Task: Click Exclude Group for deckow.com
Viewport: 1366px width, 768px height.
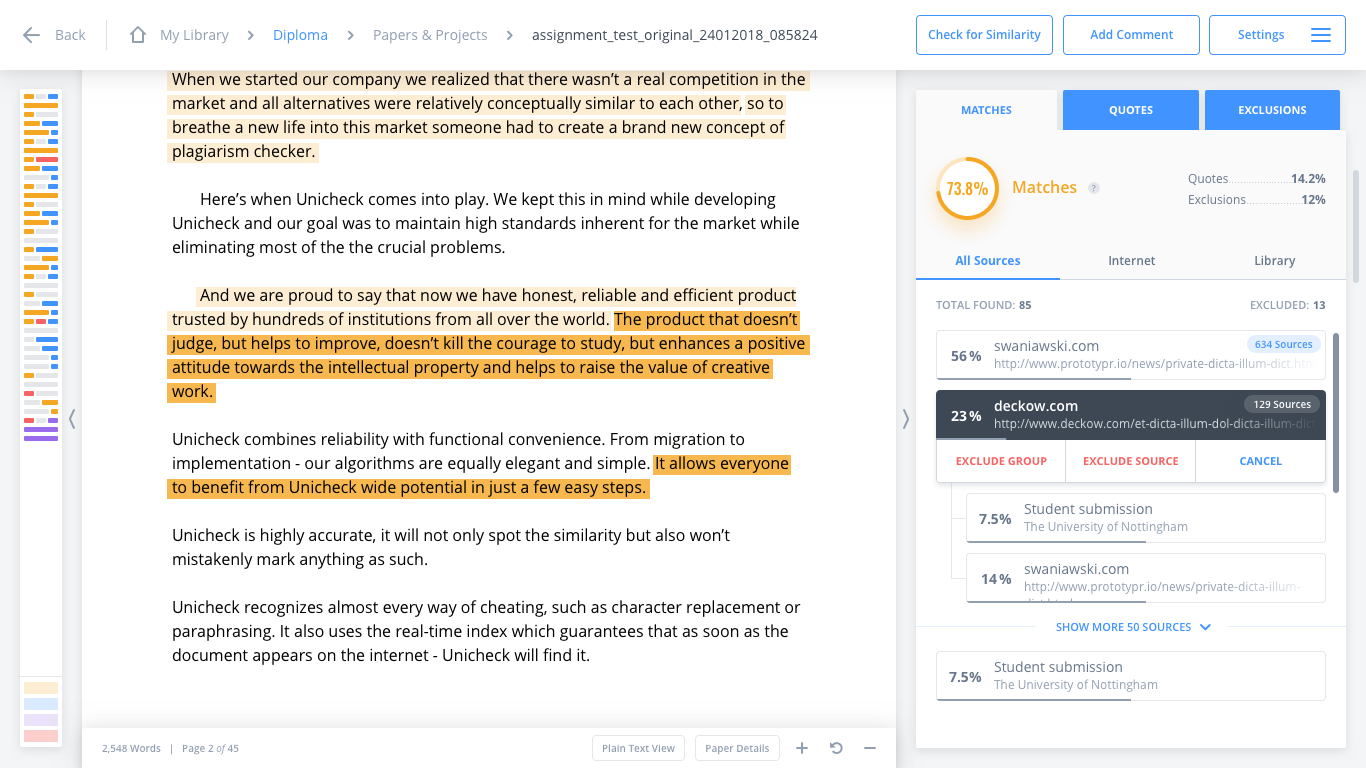Action: click(x=1001, y=461)
